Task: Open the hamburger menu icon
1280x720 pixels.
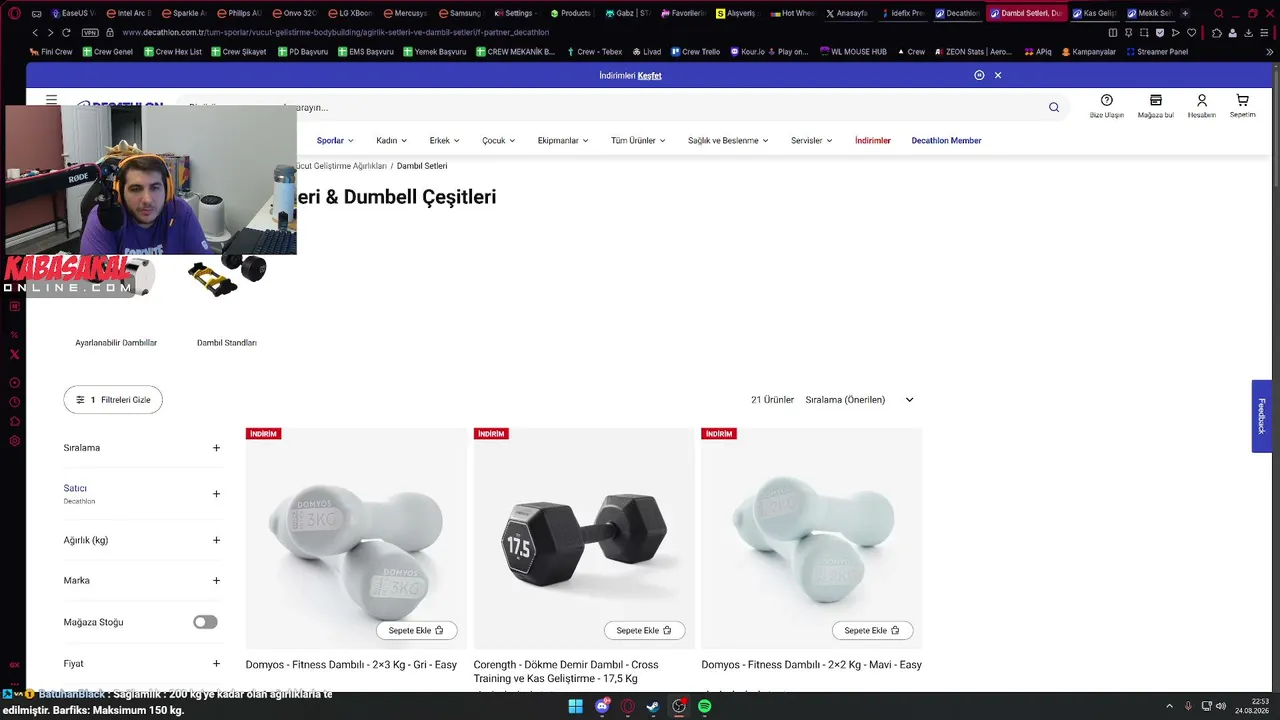Action: tap(51, 100)
